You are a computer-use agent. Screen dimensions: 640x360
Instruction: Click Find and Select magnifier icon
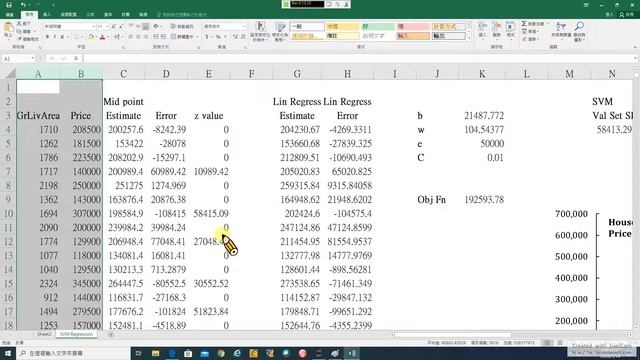click(579, 30)
